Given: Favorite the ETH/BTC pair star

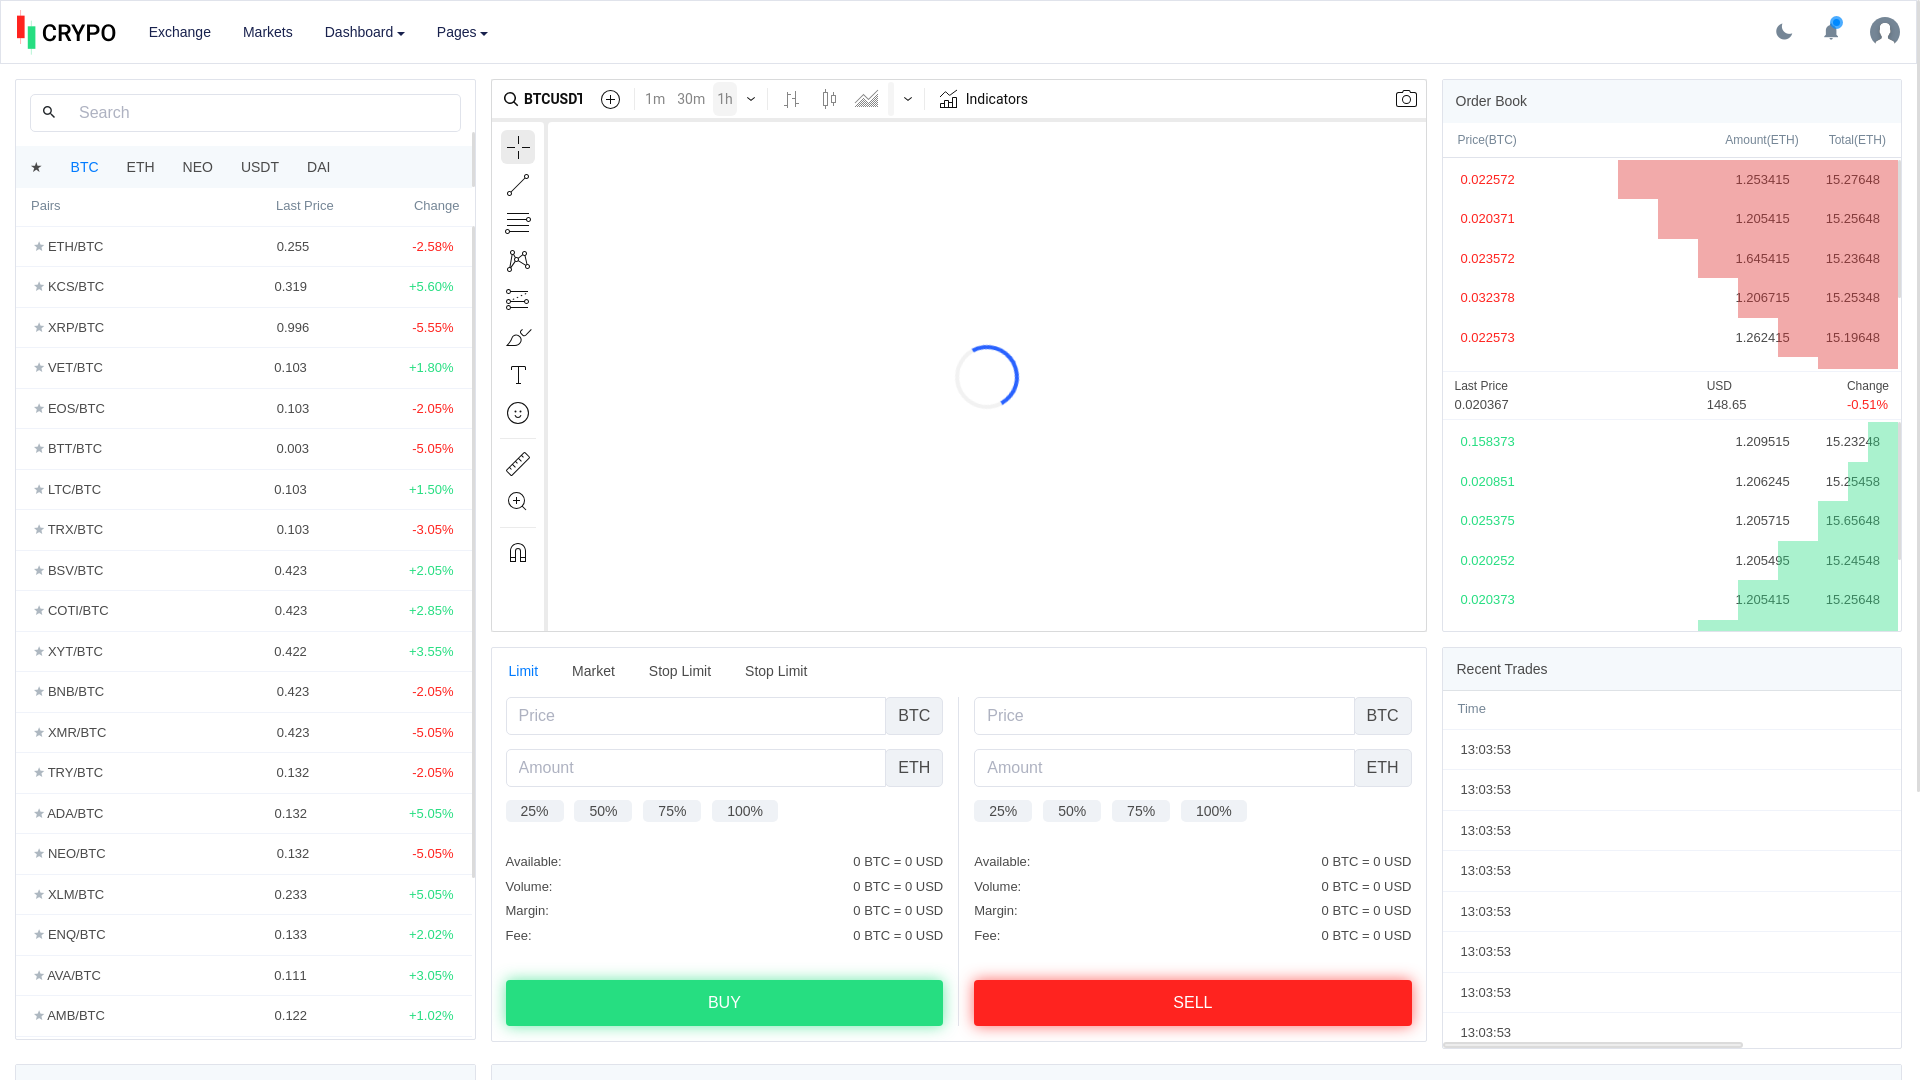Looking at the screenshot, I should click(39, 246).
